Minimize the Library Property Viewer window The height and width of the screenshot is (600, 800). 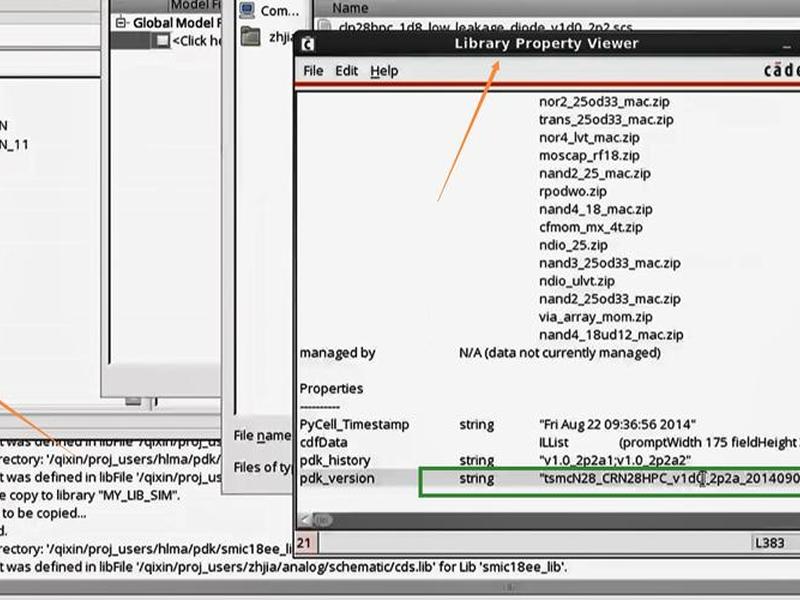[x=787, y=45]
